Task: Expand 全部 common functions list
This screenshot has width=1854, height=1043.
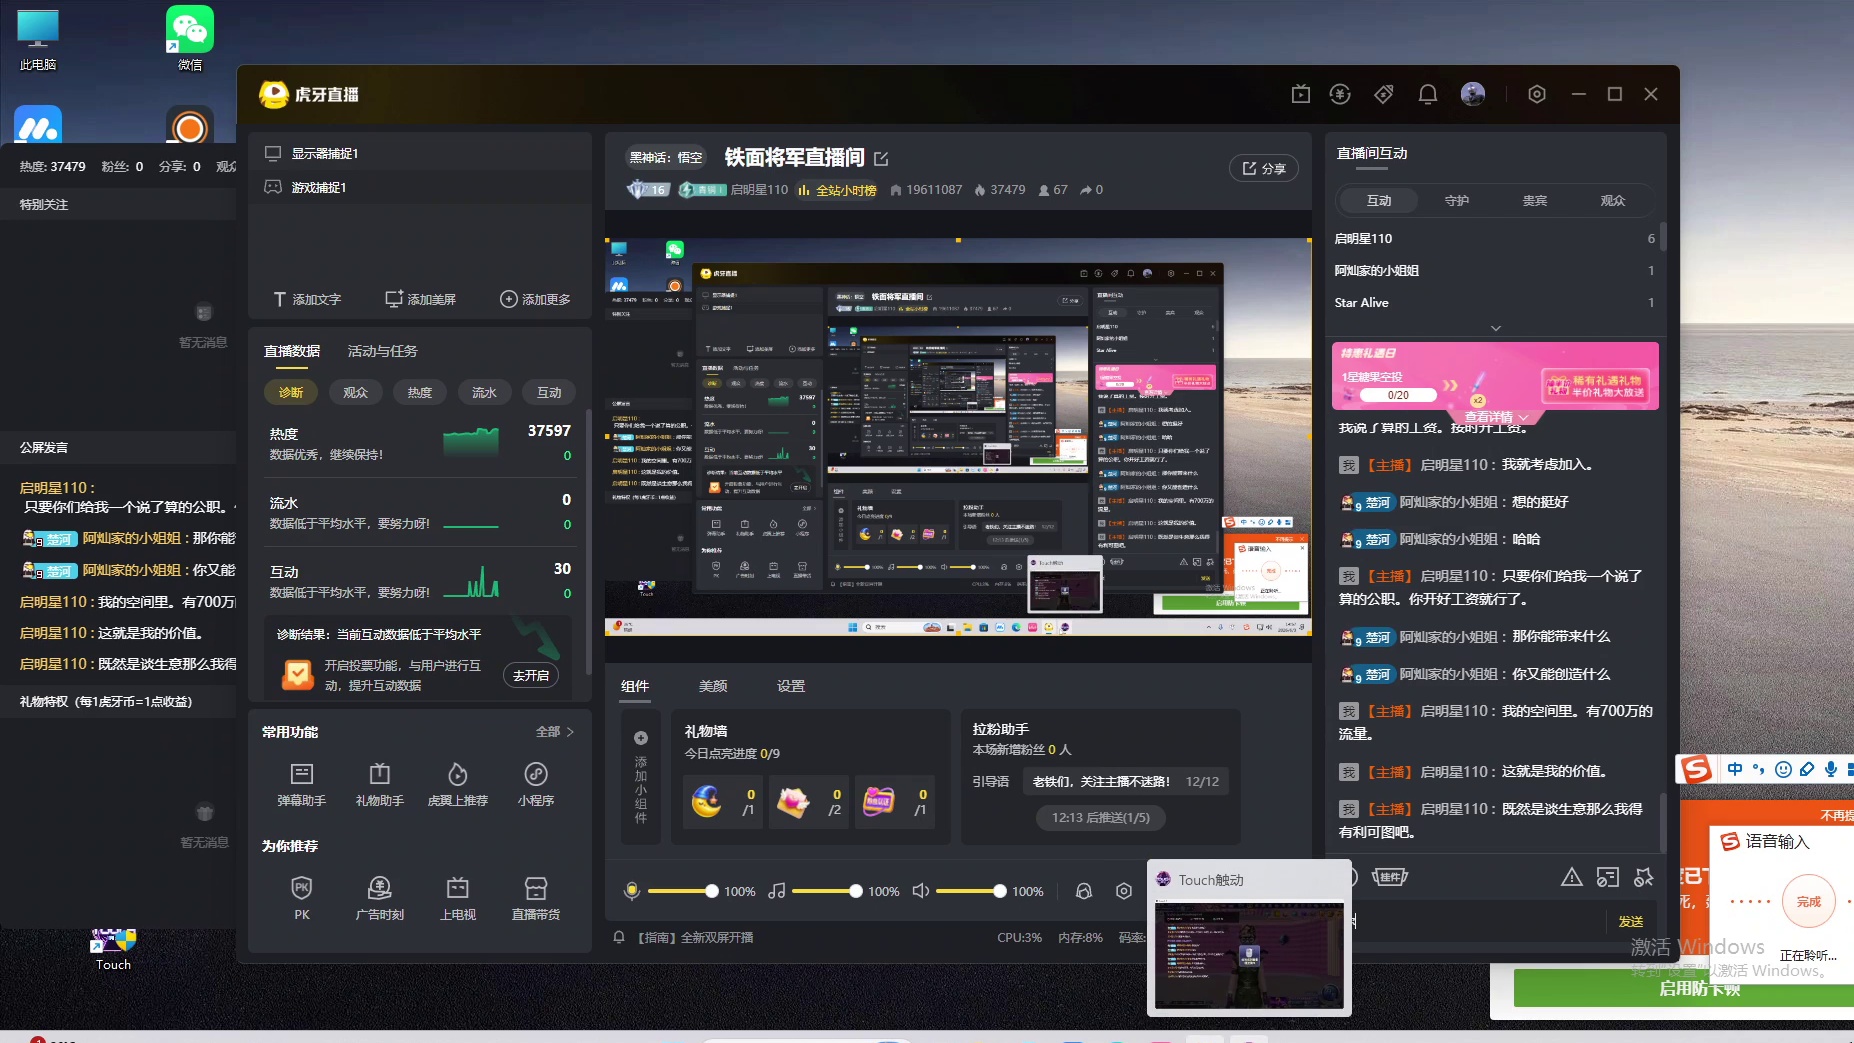Action: [555, 732]
